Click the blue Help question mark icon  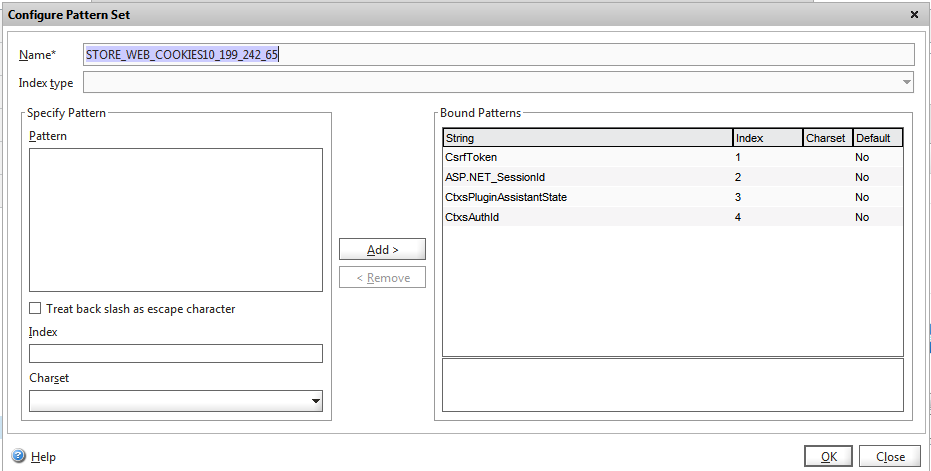(x=18, y=457)
